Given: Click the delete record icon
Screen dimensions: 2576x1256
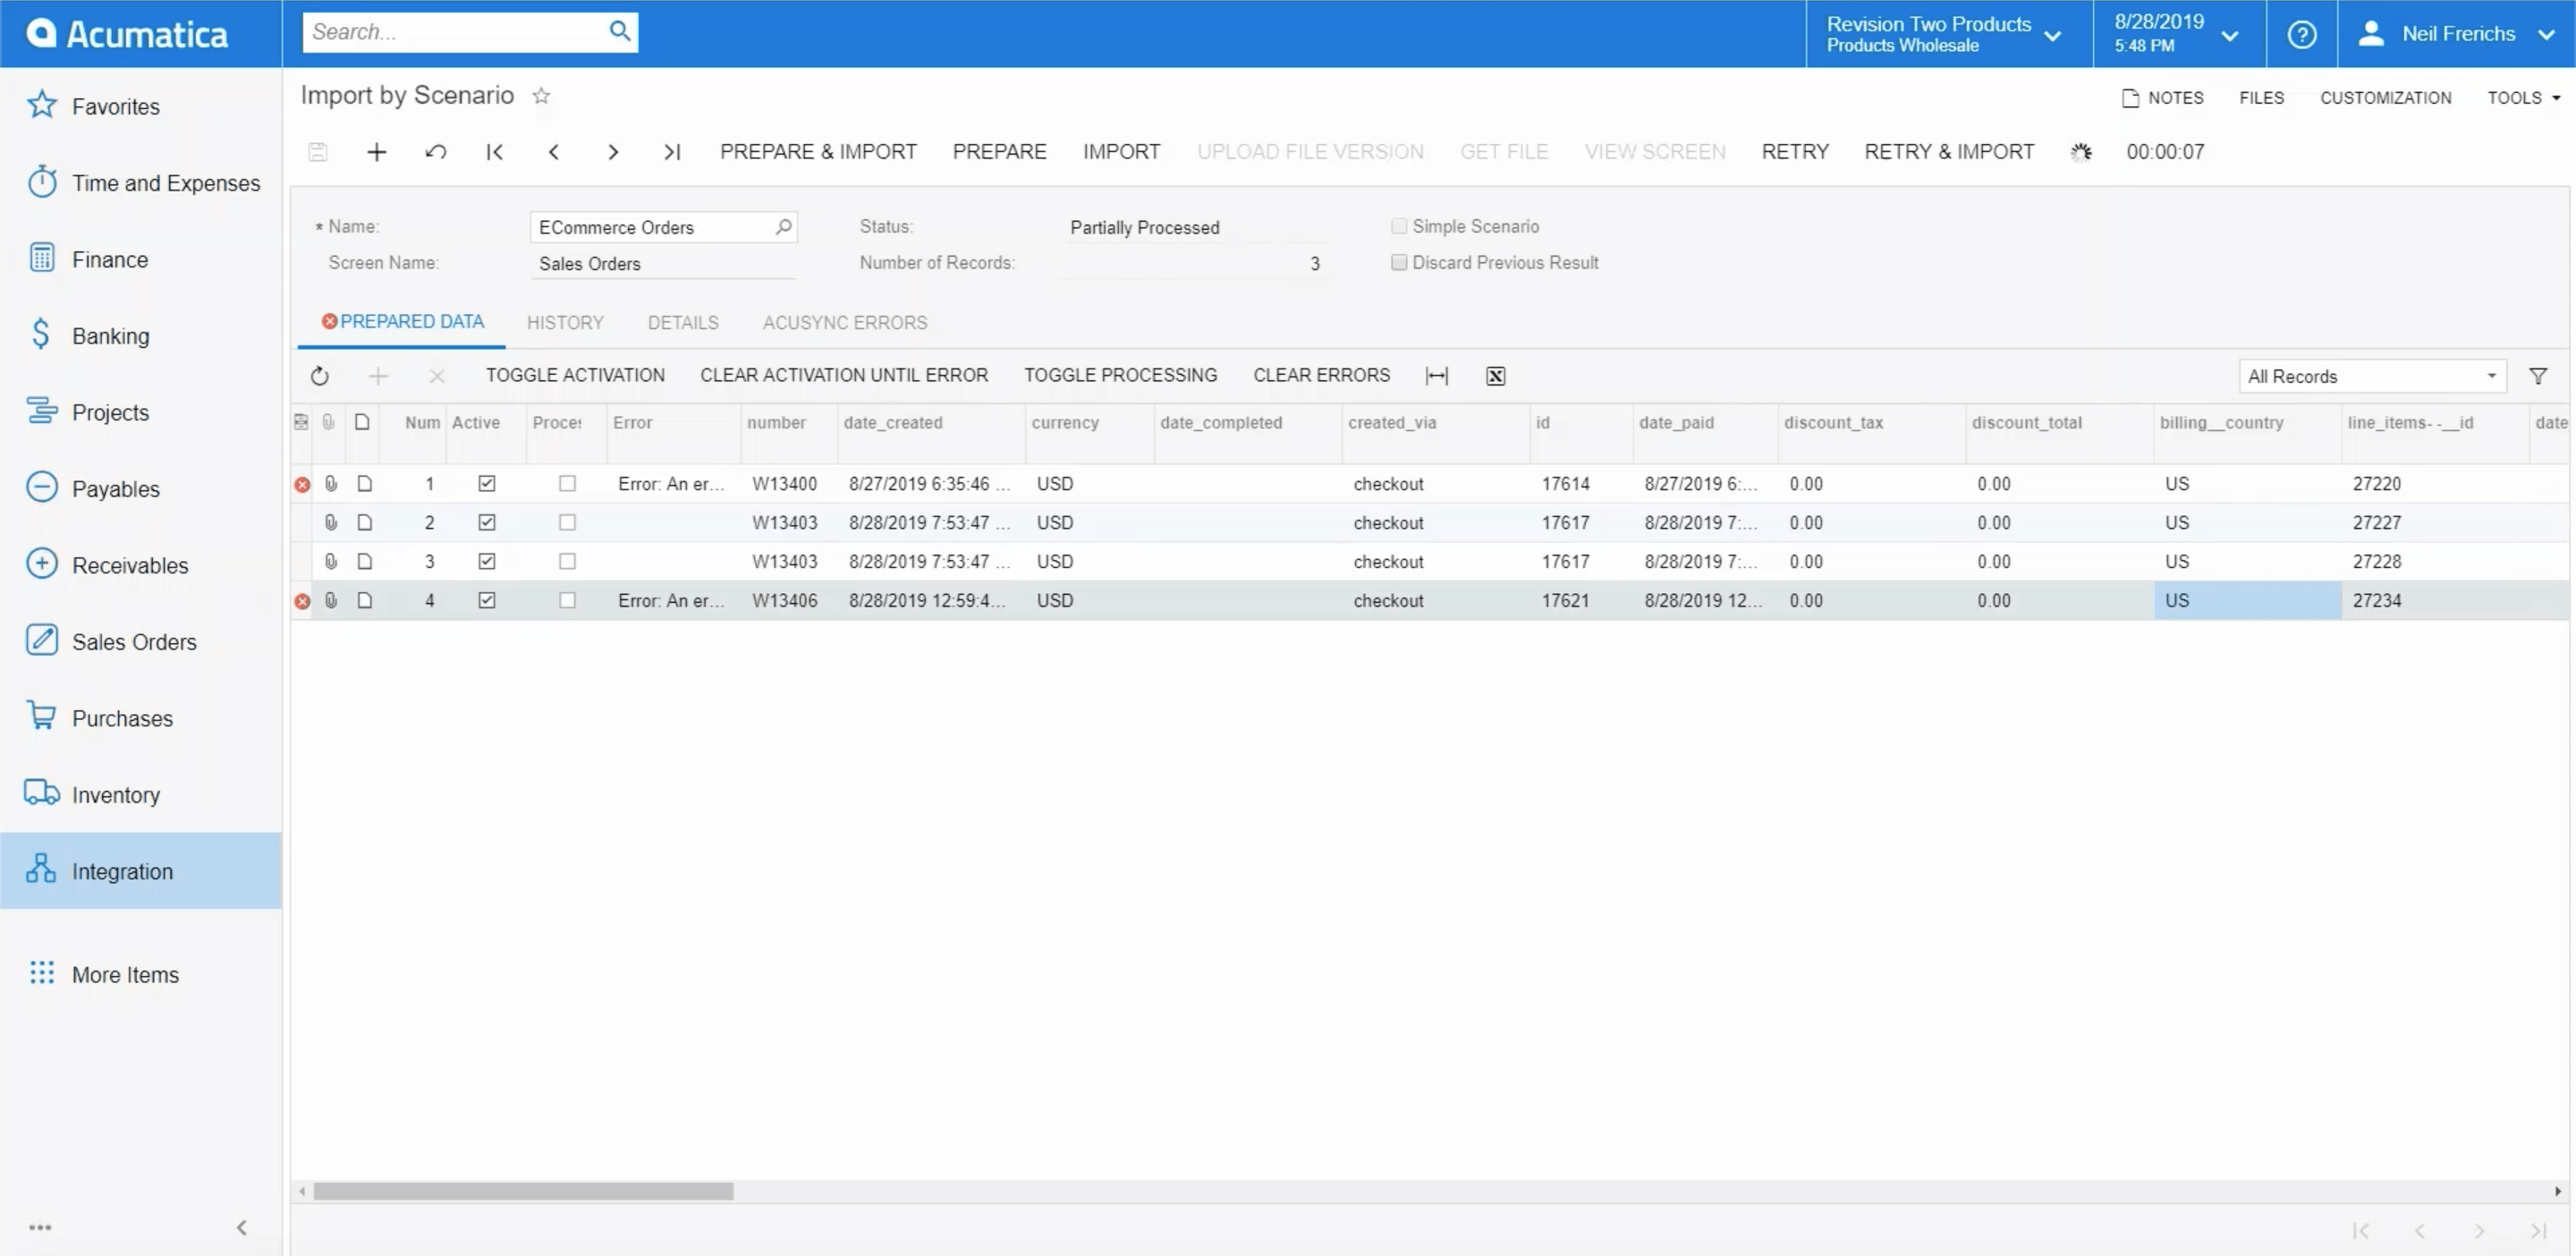Looking at the screenshot, I should pos(436,375).
